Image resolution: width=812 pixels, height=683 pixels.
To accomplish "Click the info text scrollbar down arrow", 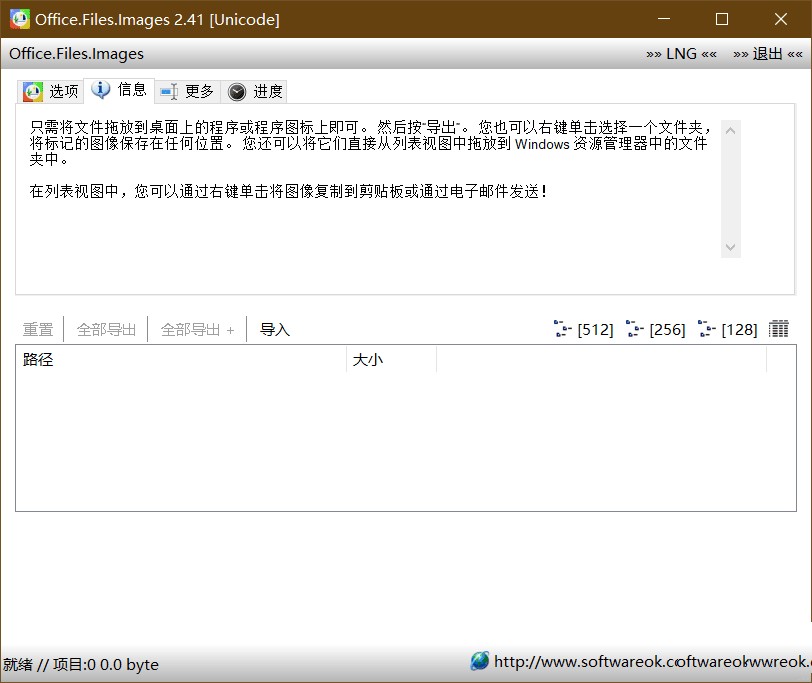I will [731, 247].
